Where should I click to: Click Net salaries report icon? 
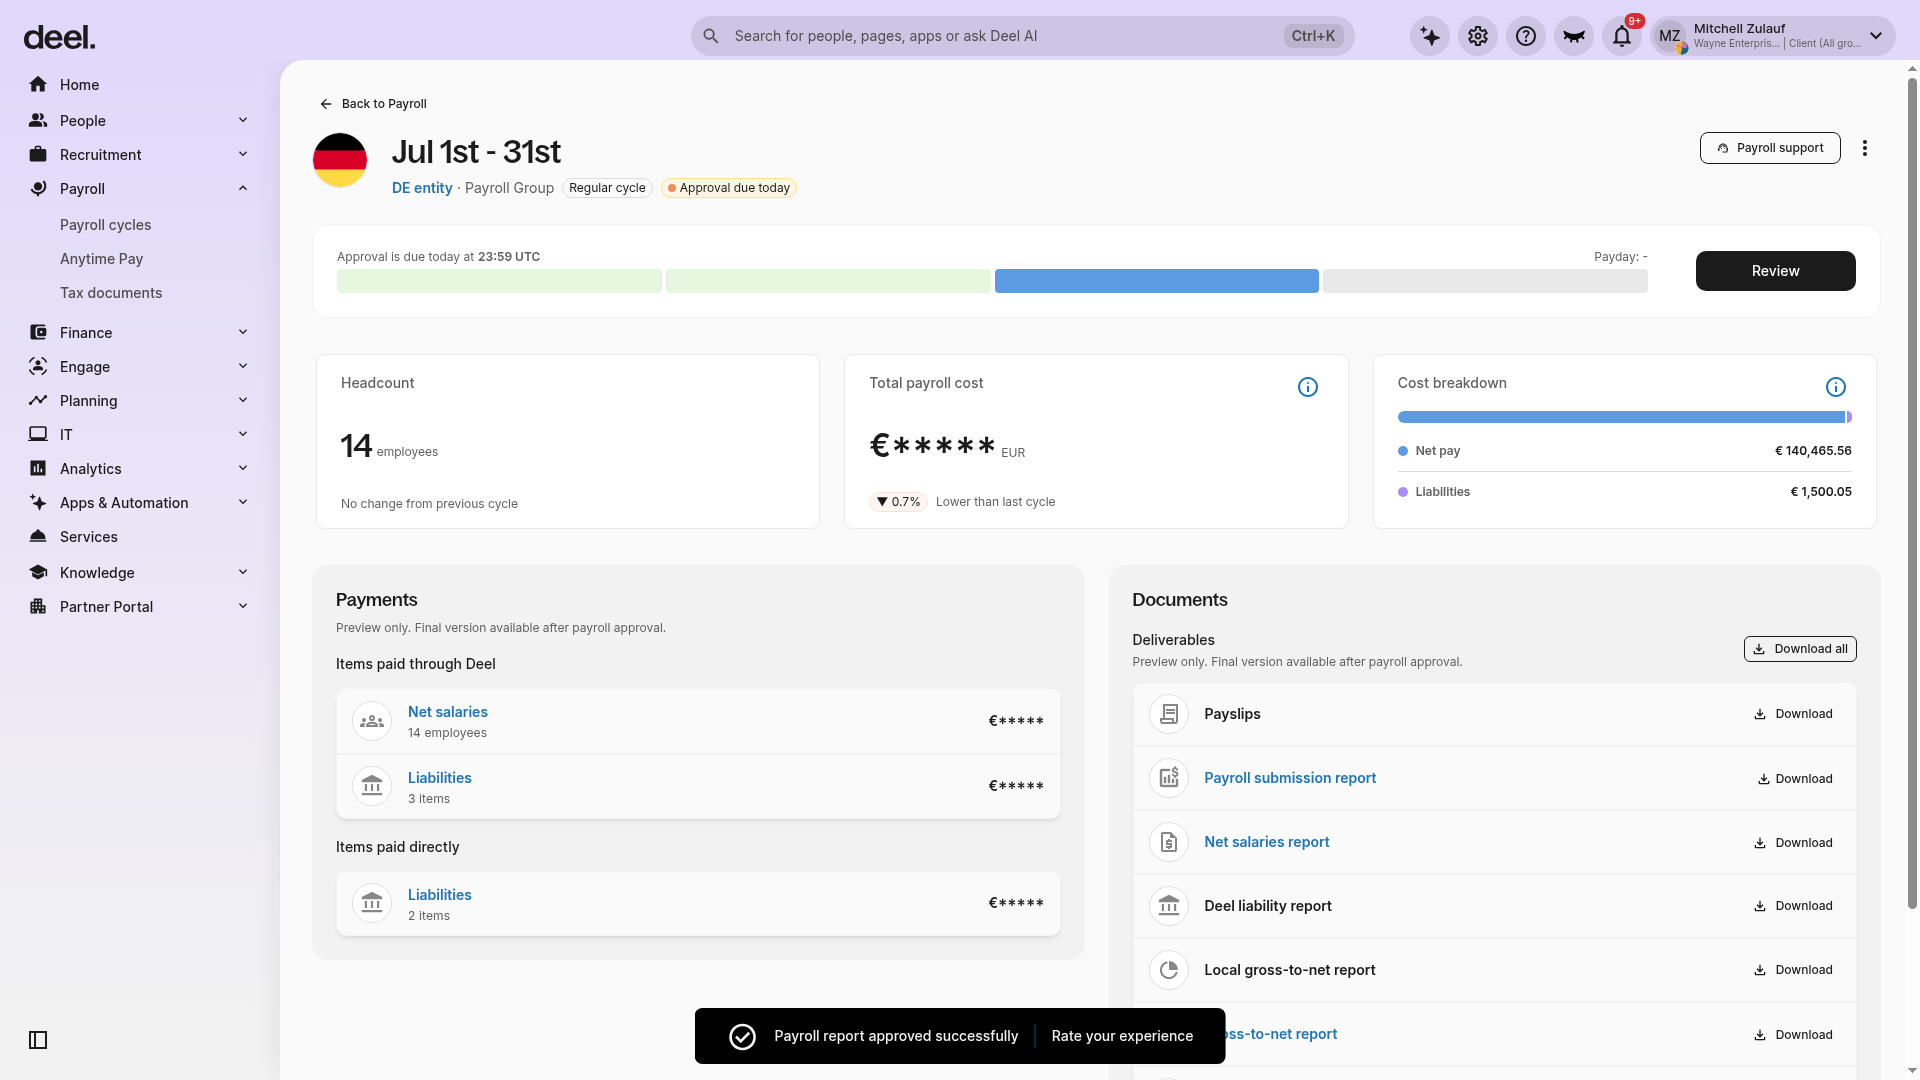tap(1169, 842)
